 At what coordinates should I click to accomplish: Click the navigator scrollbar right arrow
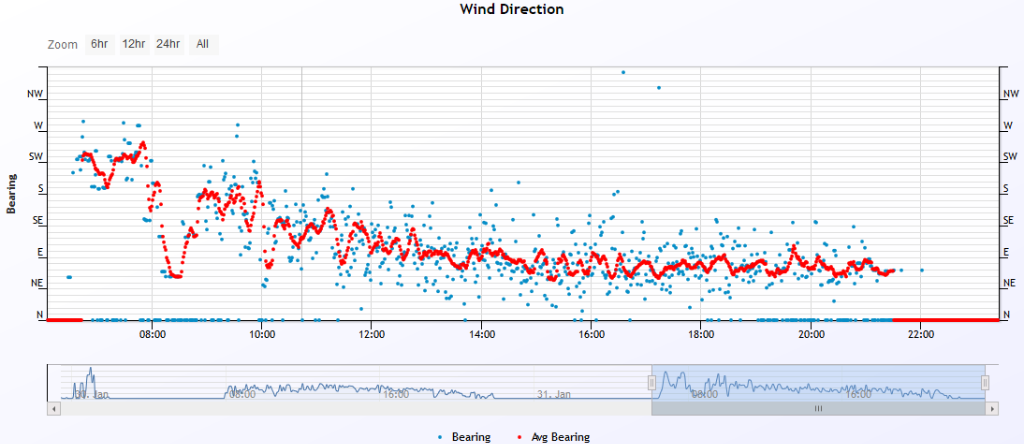pyautogui.click(x=993, y=409)
